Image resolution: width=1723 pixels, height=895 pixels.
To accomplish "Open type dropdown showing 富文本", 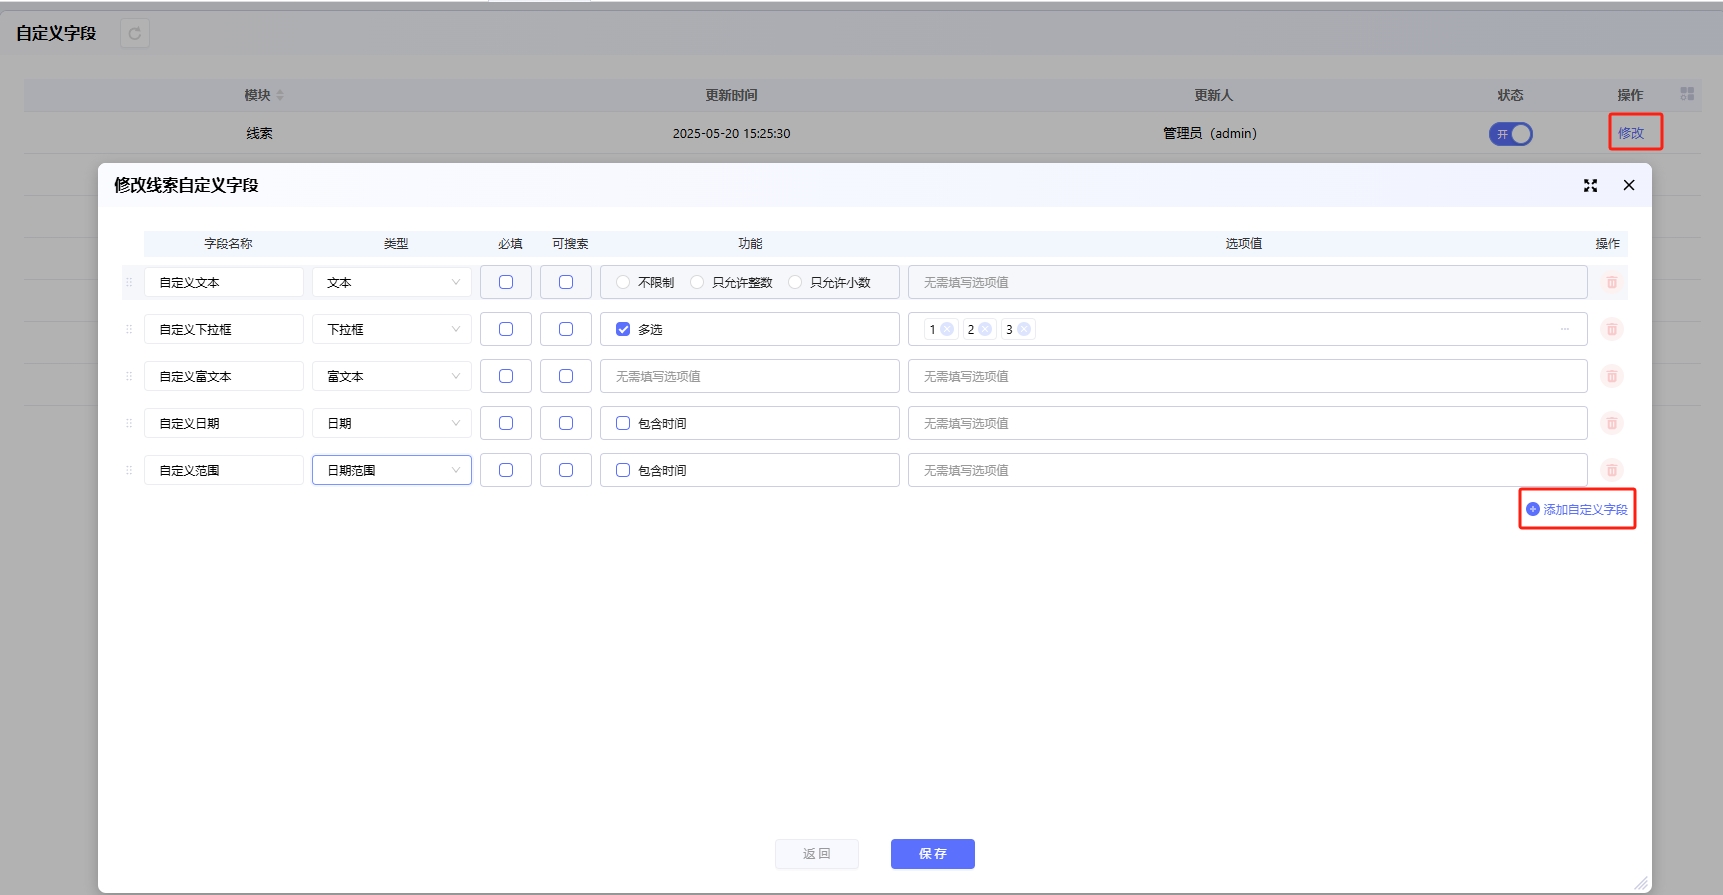I will pos(391,377).
